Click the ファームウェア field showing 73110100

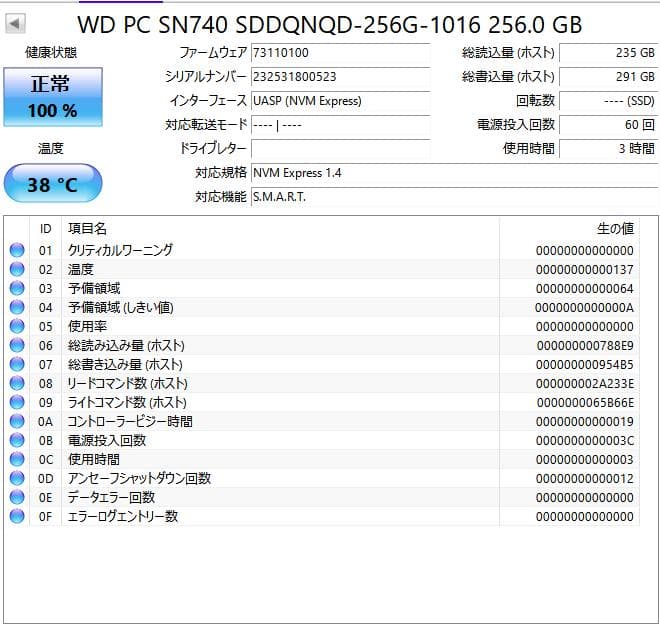click(x=341, y=53)
